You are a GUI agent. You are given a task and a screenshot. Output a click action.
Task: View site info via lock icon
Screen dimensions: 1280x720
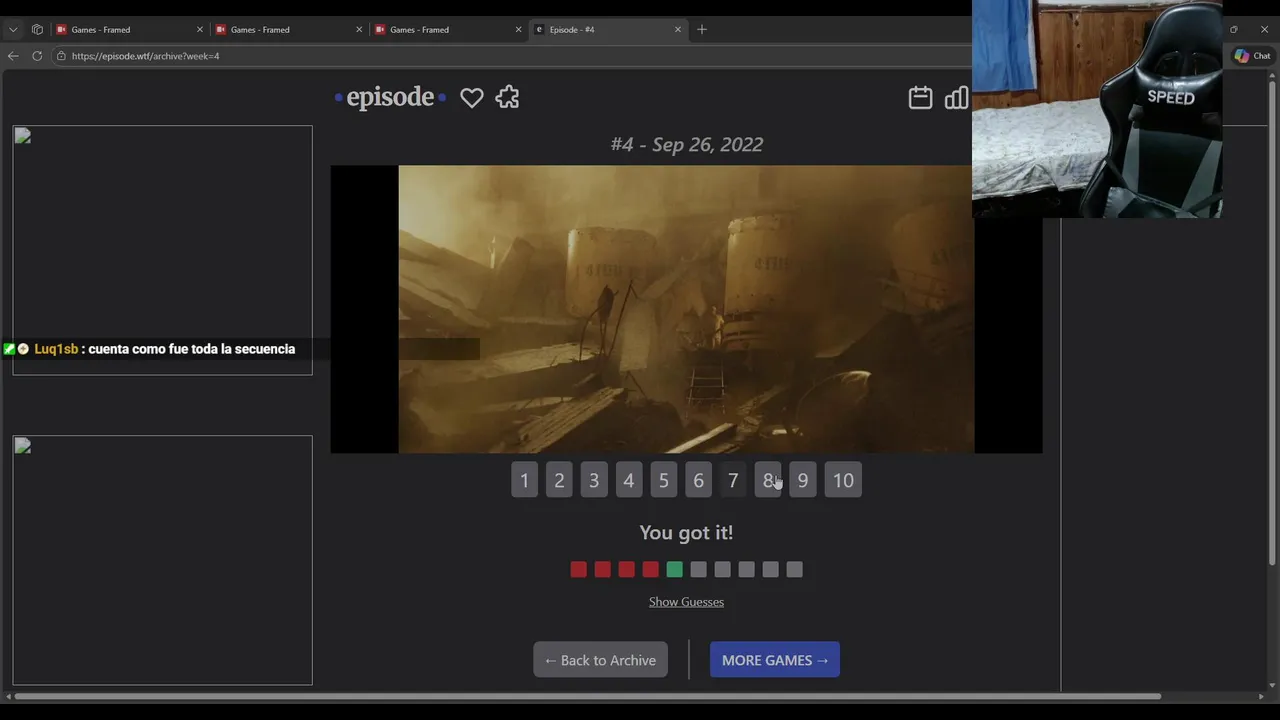point(61,56)
